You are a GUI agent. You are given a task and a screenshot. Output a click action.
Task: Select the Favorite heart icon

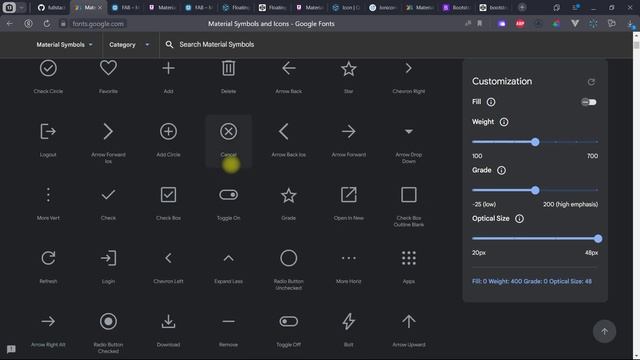108,68
